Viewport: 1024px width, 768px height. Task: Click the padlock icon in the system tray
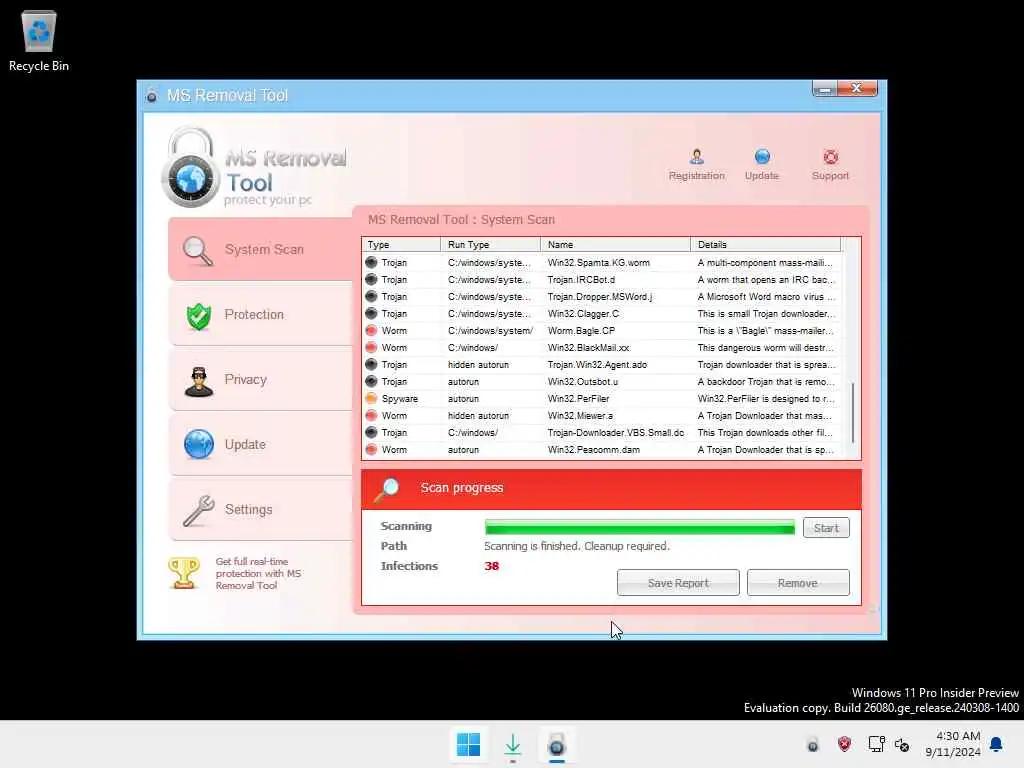coord(812,744)
